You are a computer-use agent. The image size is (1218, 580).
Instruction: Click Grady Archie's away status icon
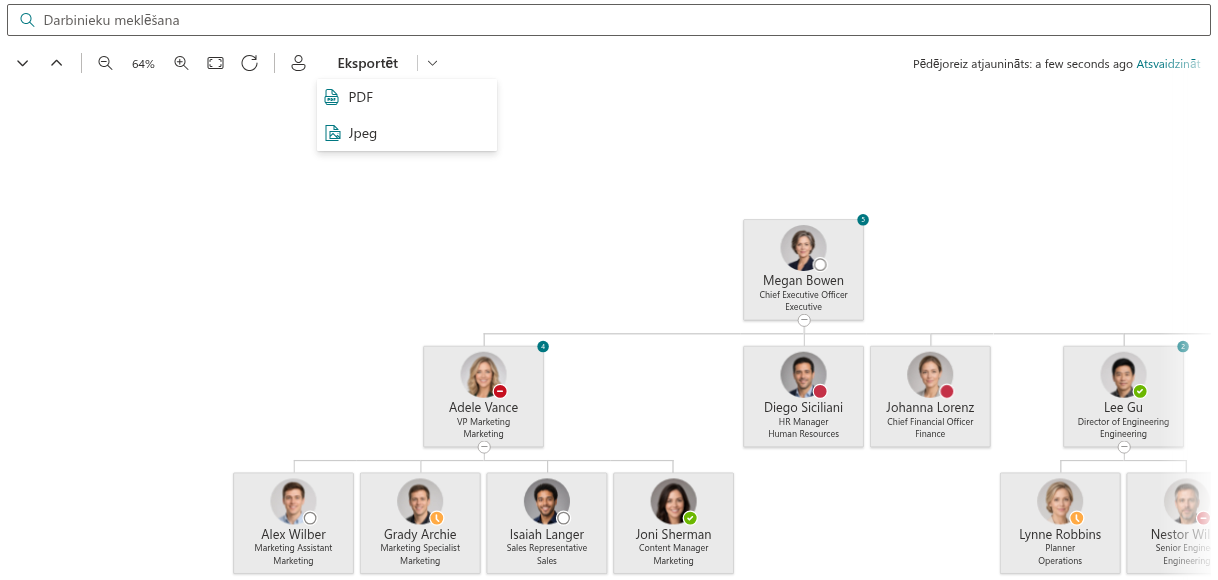coord(437,518)
